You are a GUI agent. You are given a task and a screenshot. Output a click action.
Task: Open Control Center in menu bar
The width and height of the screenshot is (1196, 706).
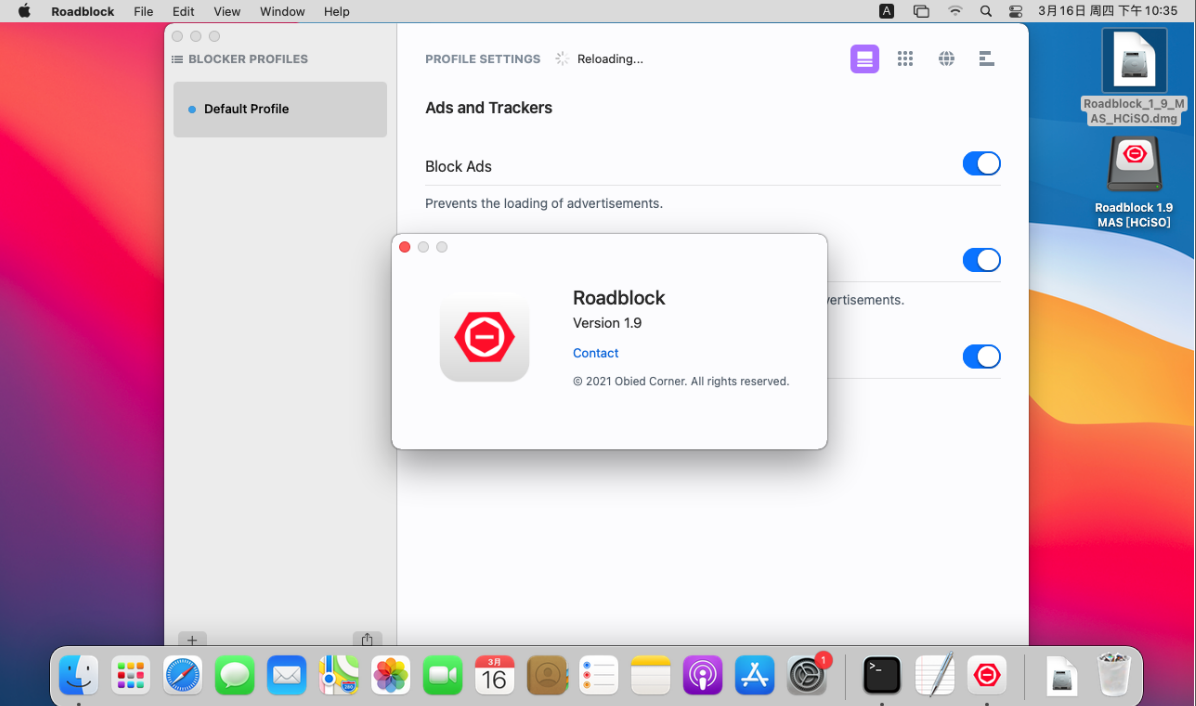point(1015,11)
